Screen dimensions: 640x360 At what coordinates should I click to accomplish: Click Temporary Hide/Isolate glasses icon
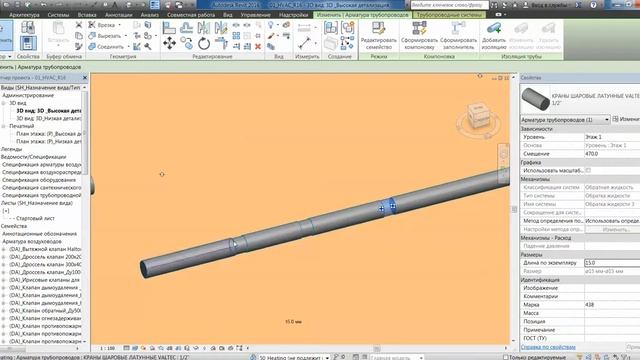(196, 348)
